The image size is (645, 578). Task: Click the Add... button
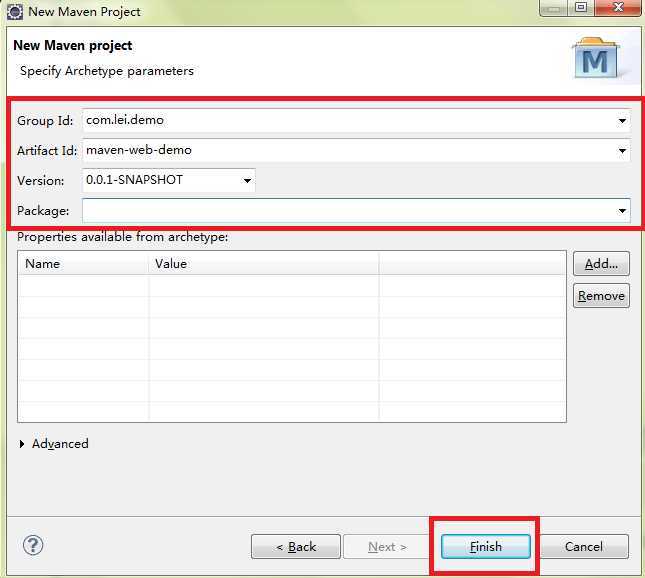[x=601, y=264]
